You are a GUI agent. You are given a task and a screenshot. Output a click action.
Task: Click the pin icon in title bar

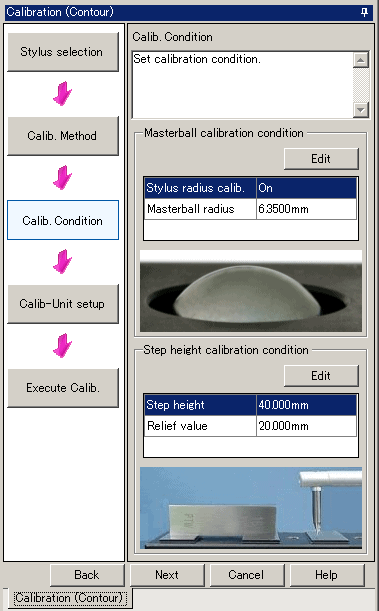(364, 12)
